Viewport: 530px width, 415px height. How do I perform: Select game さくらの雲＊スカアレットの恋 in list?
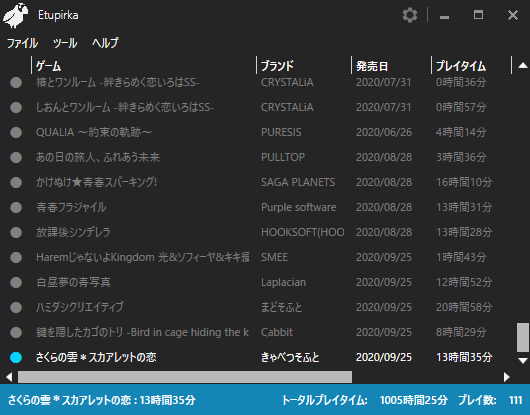[x=96, y=358]
